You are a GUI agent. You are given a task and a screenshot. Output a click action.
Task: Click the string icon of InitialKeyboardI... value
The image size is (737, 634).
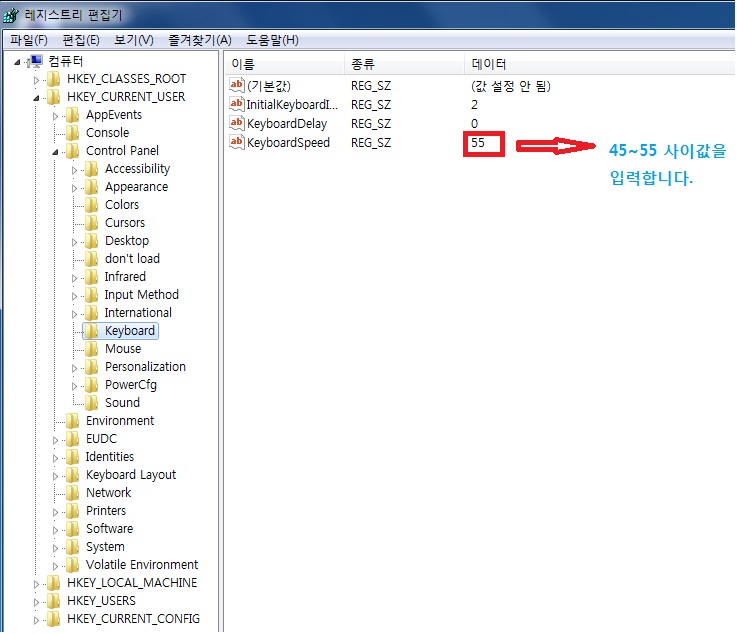point(237,104)
